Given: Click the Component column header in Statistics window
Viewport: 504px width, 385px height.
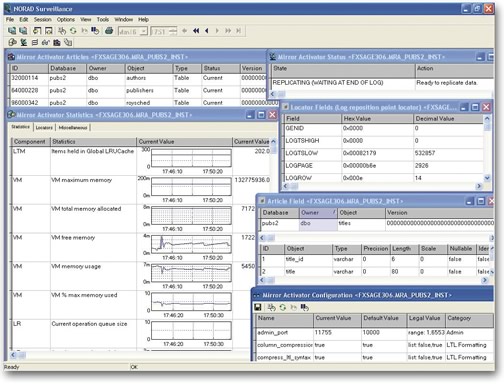Looking at the screenshot, I should click(x=30, y=141).
